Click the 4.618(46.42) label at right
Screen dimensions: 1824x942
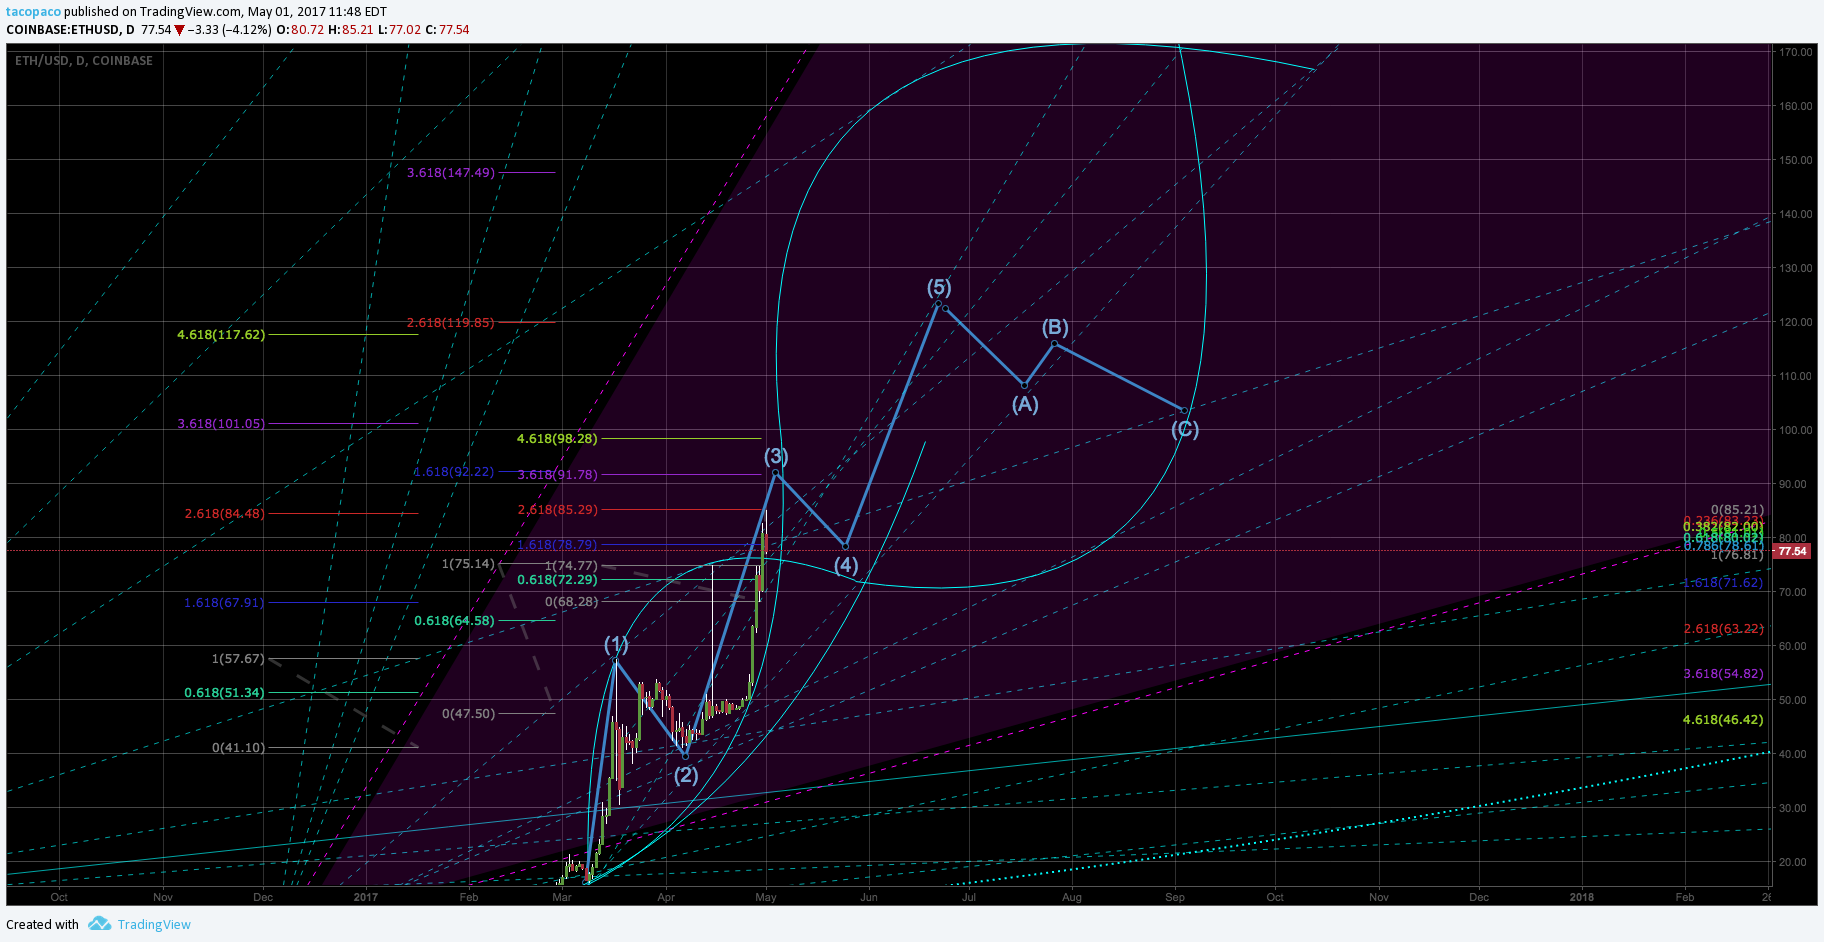click(x=1723, y=720)
